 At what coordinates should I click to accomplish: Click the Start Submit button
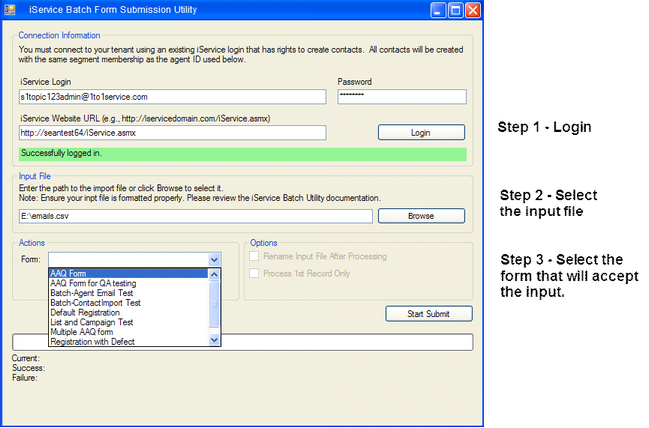429,314
